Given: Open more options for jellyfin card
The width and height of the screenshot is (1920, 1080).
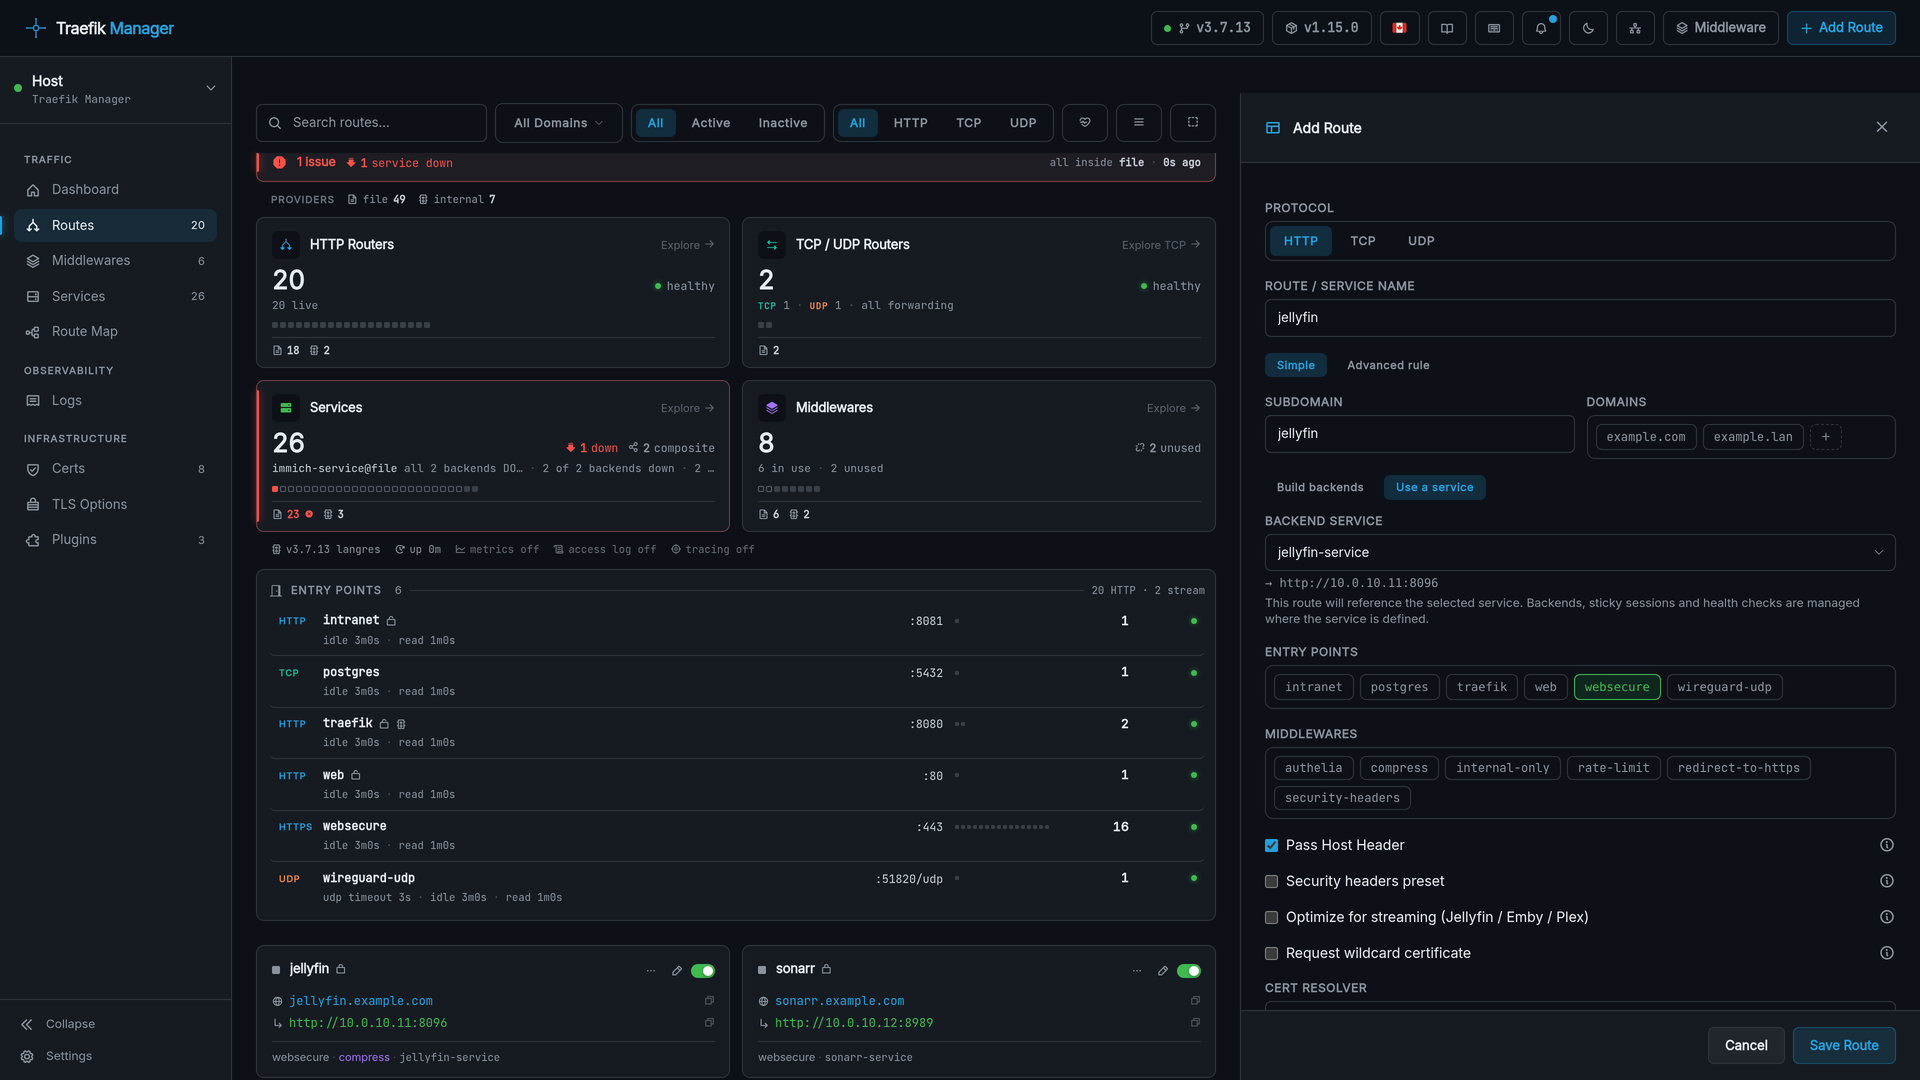Looking at the screenshot, I should [651, 971].
